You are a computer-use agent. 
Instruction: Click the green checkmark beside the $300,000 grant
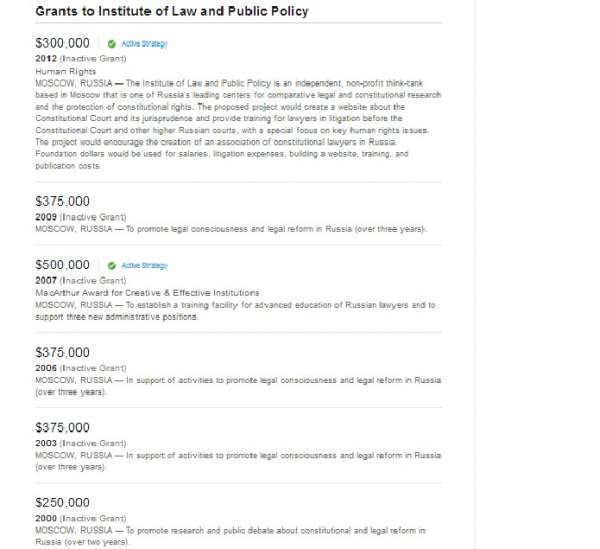pos(112,44)
